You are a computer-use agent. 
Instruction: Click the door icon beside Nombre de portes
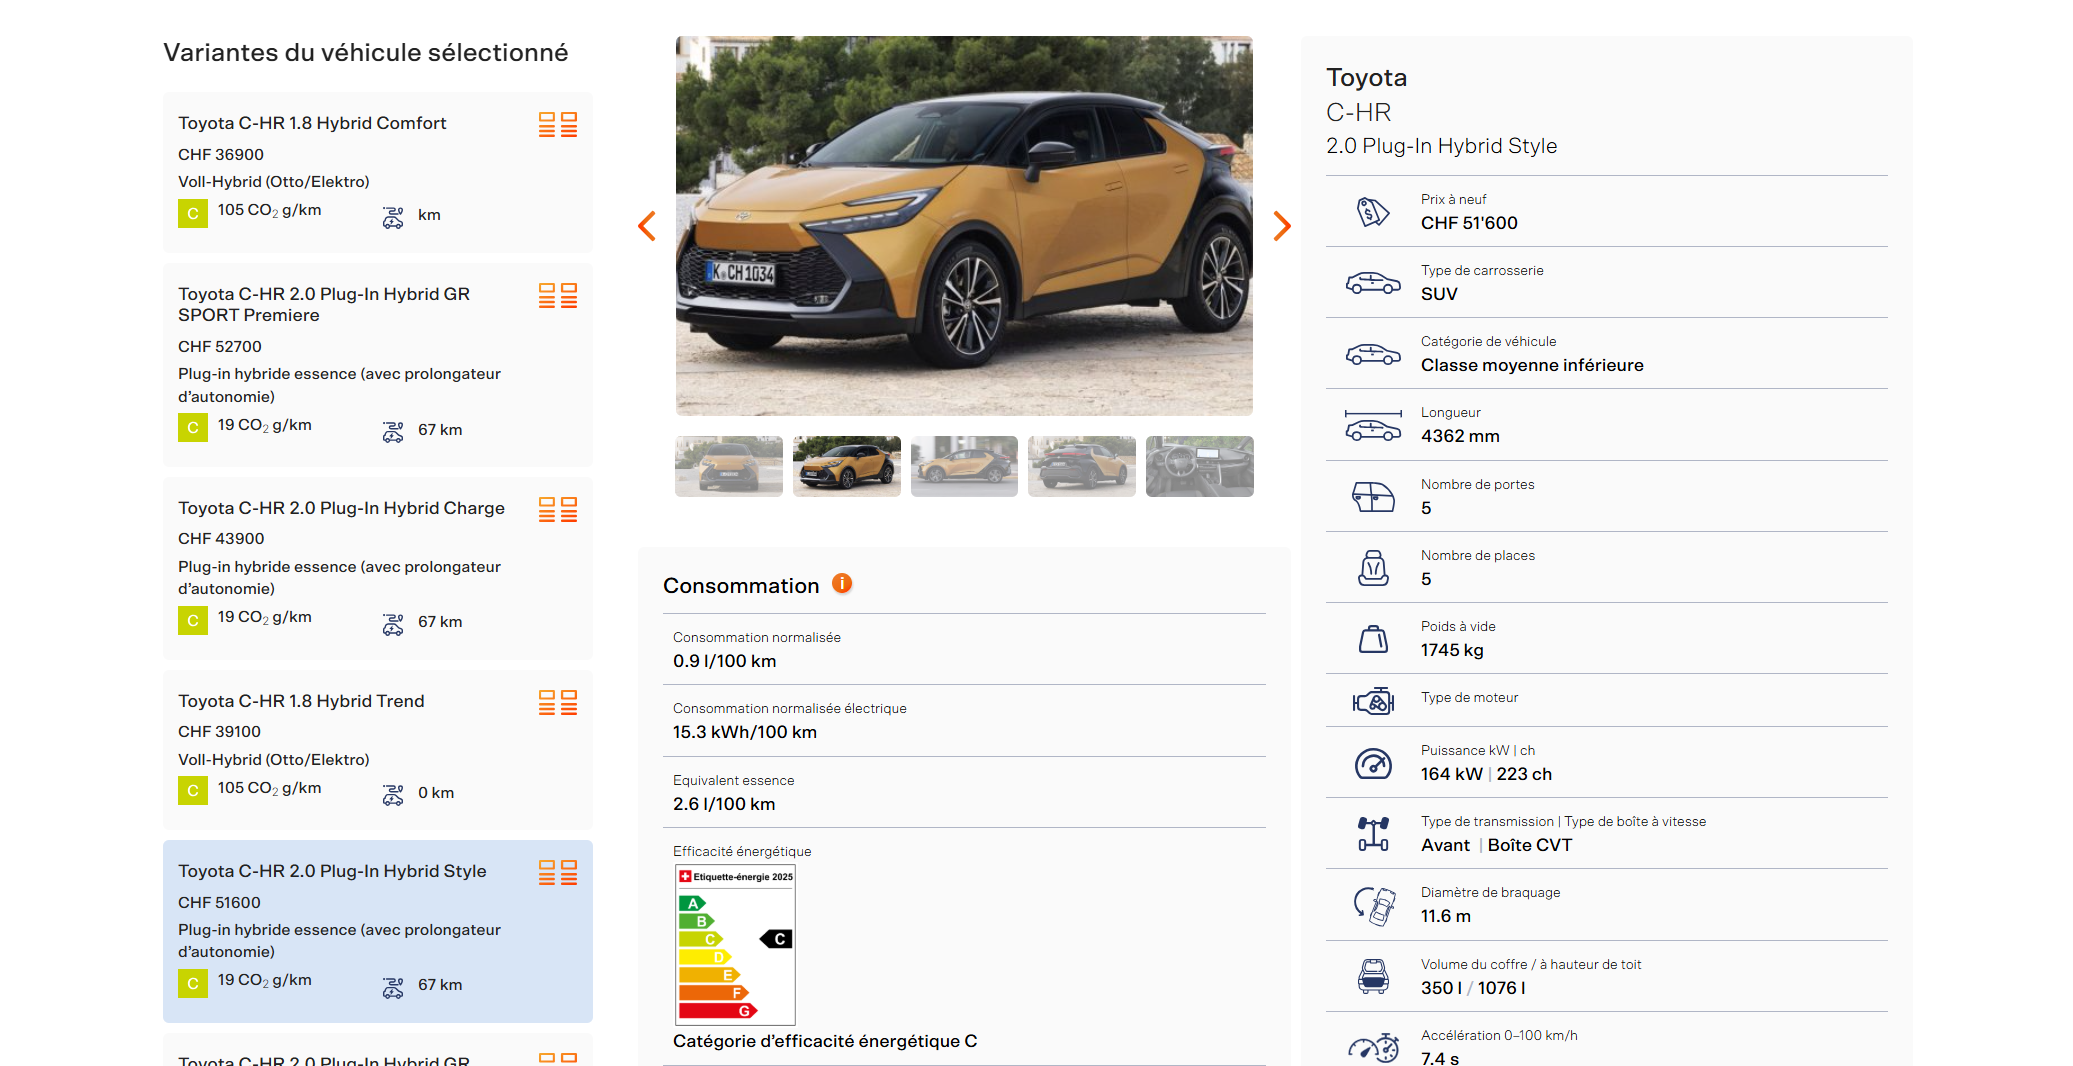1373,496
